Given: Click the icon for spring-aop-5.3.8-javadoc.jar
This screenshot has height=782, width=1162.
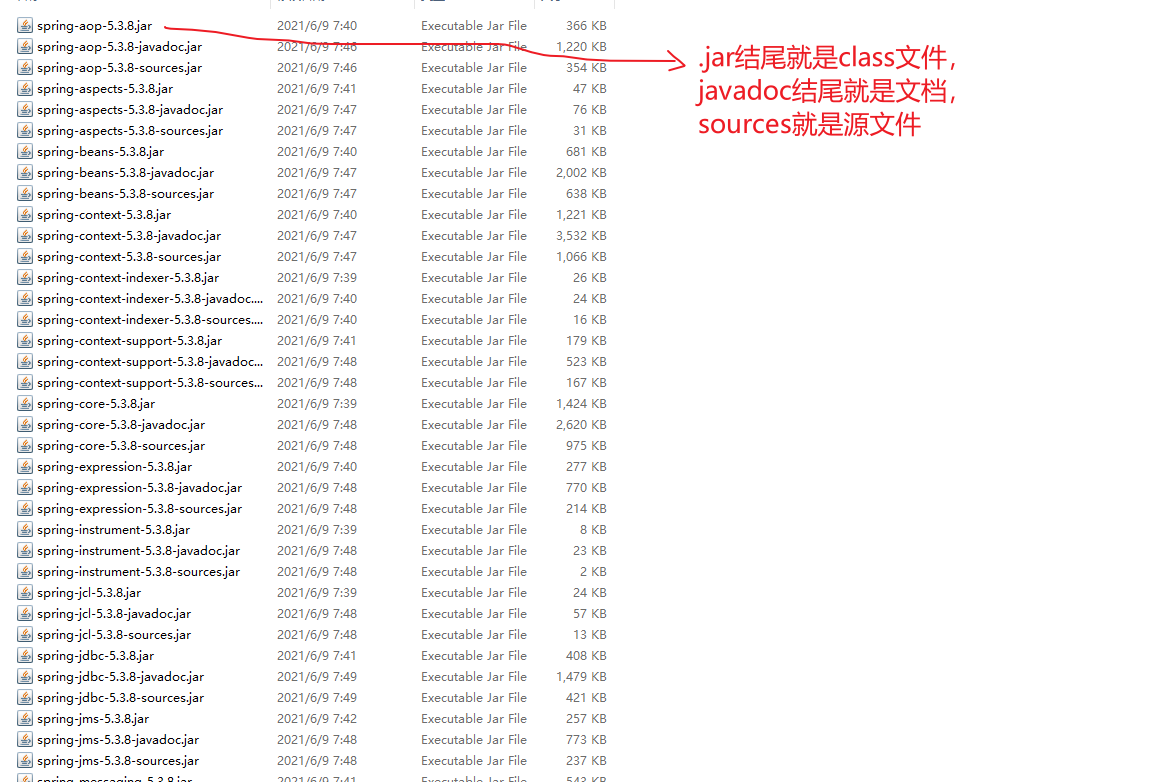Looking at the screenshot, I should tap(25, 47).
